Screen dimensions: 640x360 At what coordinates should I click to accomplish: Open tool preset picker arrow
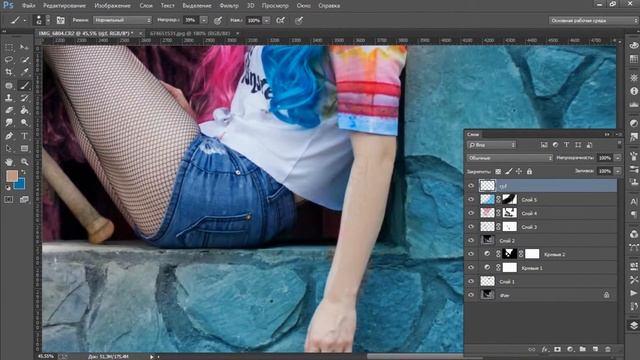coord(25,20)
